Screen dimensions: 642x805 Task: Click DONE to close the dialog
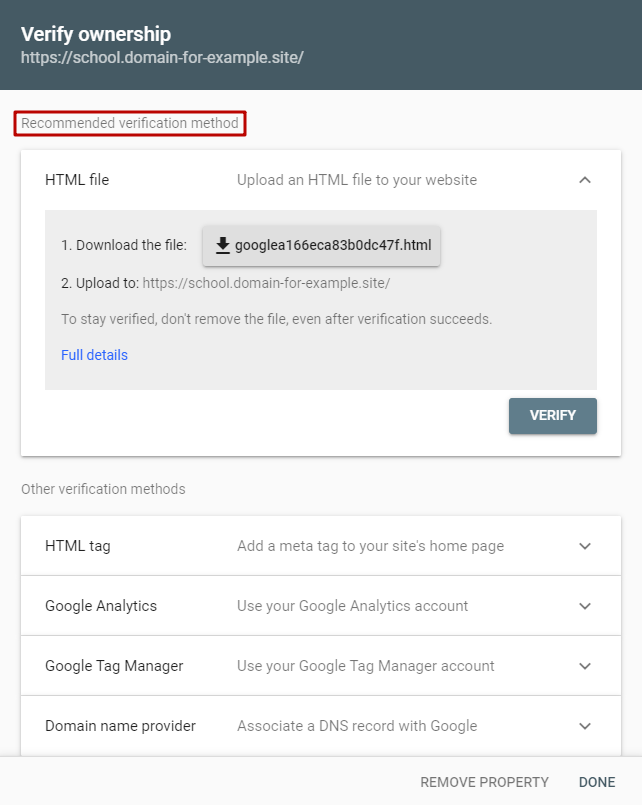(597, 782)
